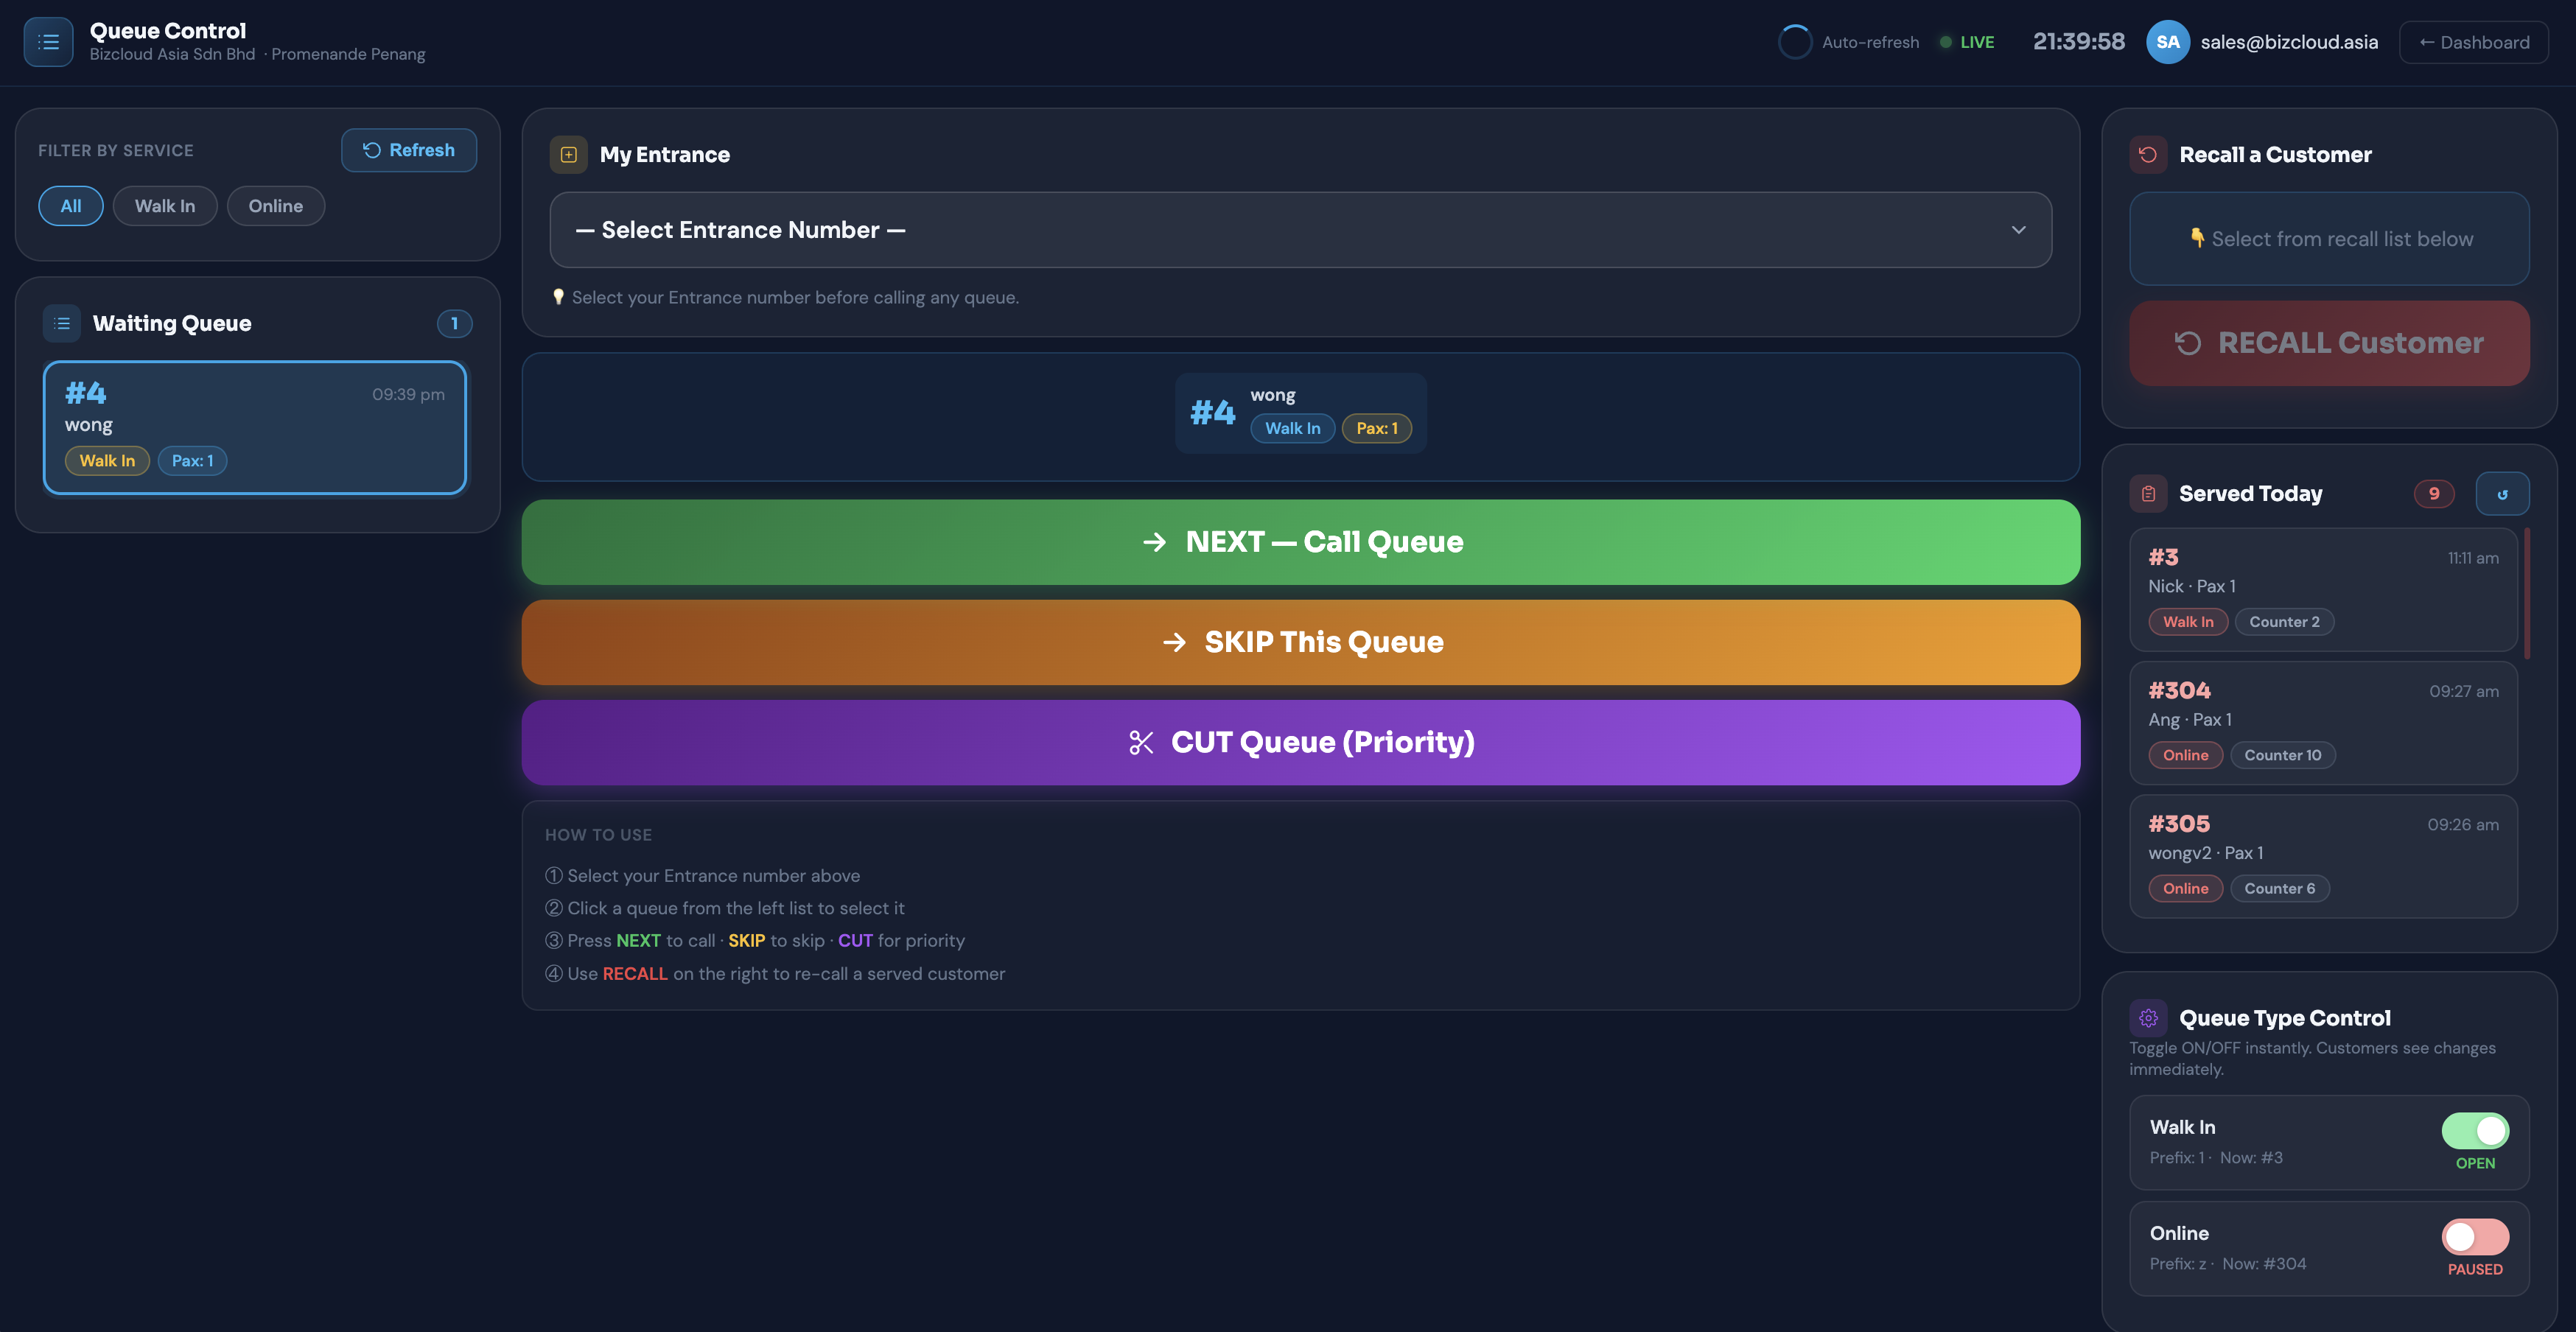Image resolution: width=2576 pixels, height=1332 pixels.
Task: Click the Auto-refresh spinner icon
Action: point(1795,41)
